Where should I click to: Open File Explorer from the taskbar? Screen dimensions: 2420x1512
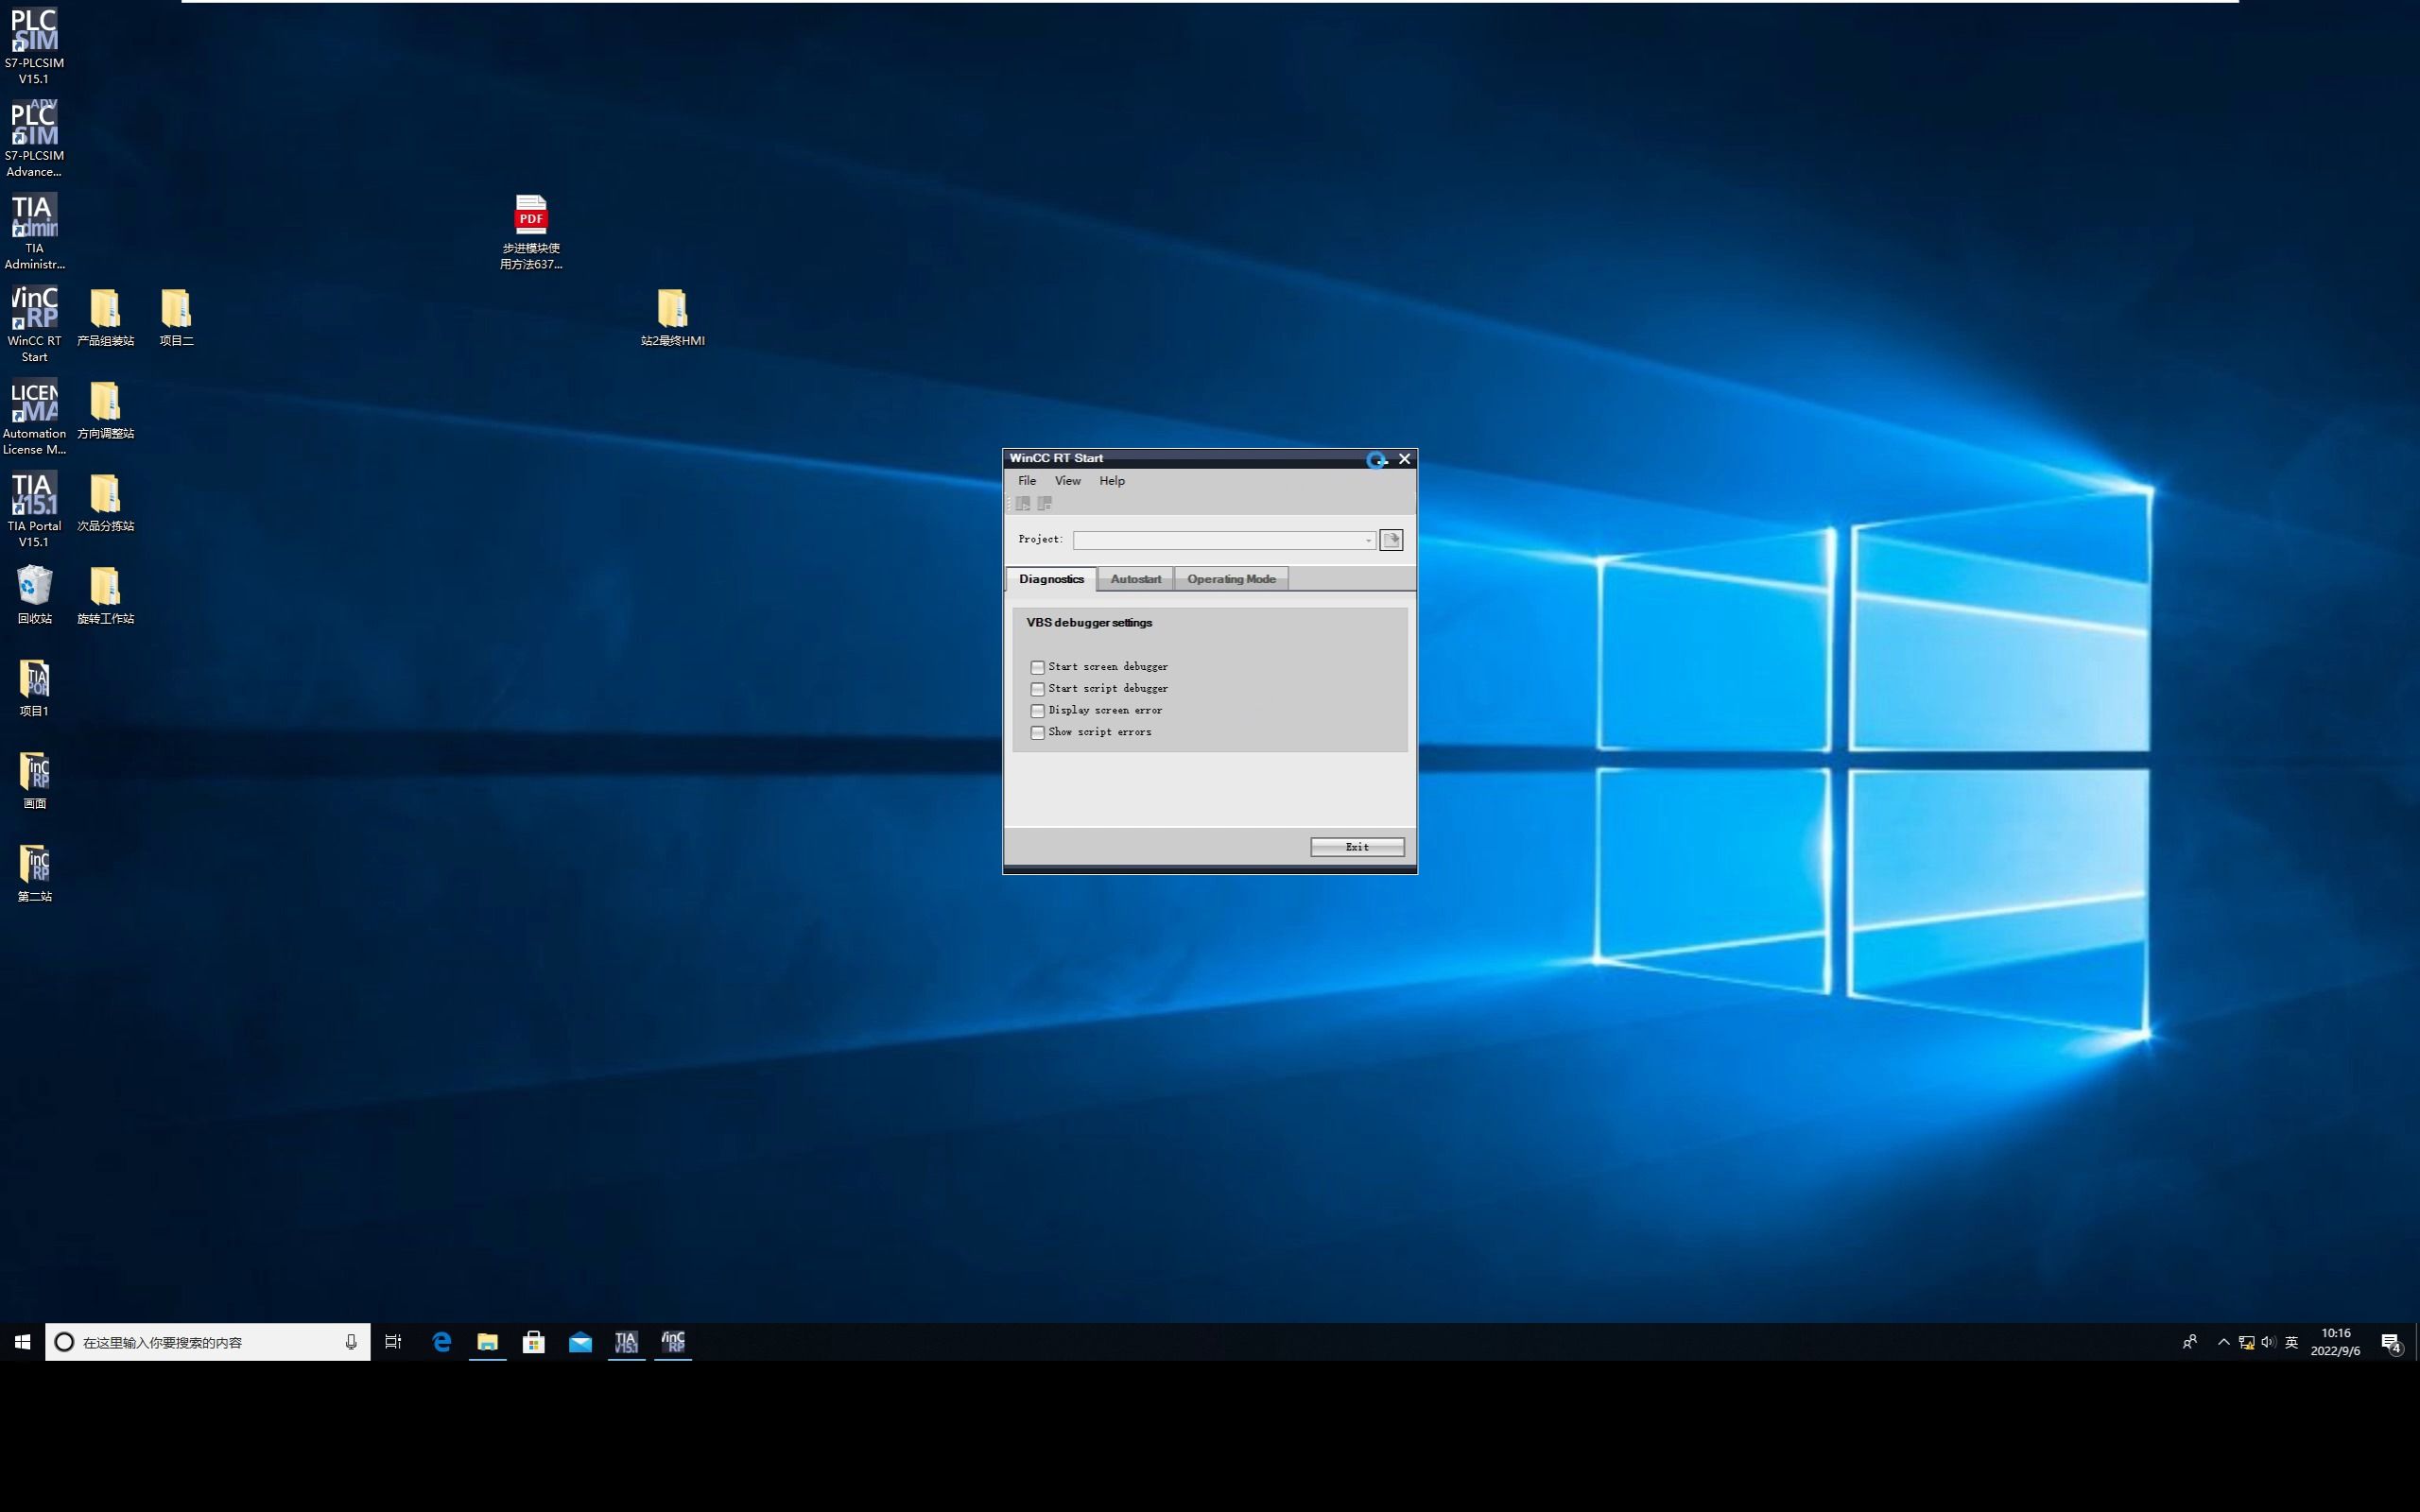(488, 1342)
